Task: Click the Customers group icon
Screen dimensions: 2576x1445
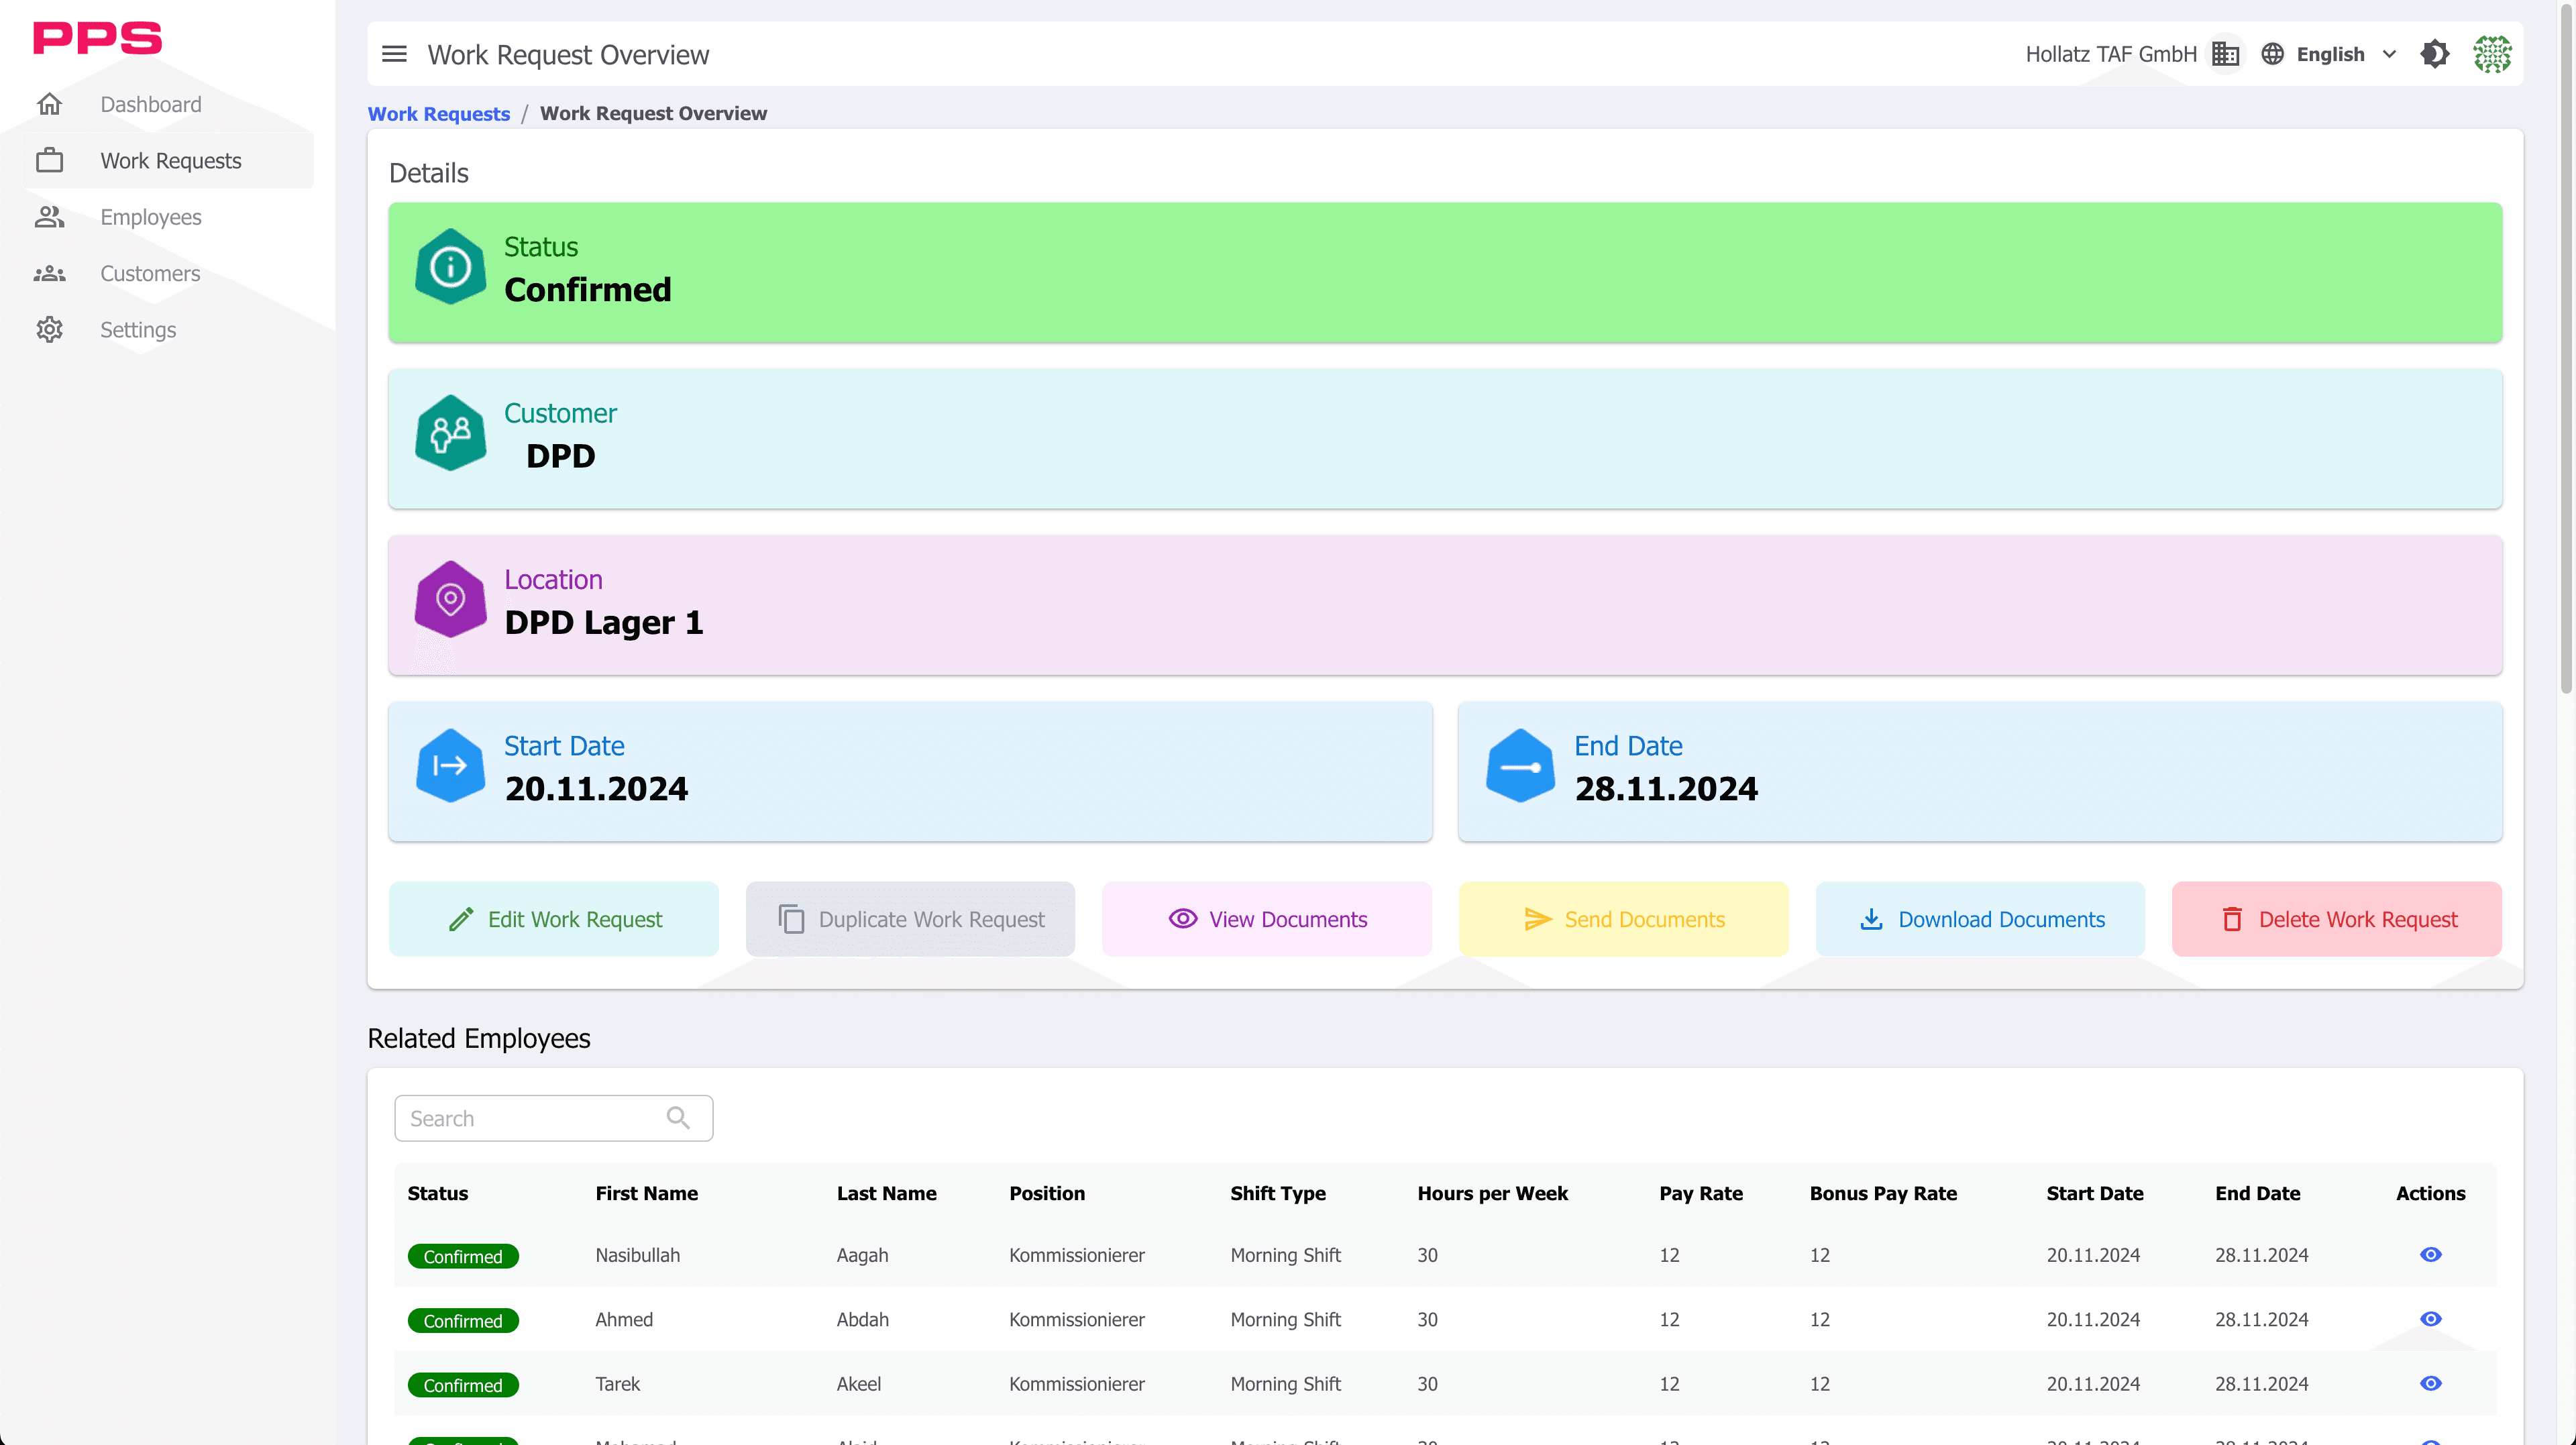Action: (x=49, y=273)
